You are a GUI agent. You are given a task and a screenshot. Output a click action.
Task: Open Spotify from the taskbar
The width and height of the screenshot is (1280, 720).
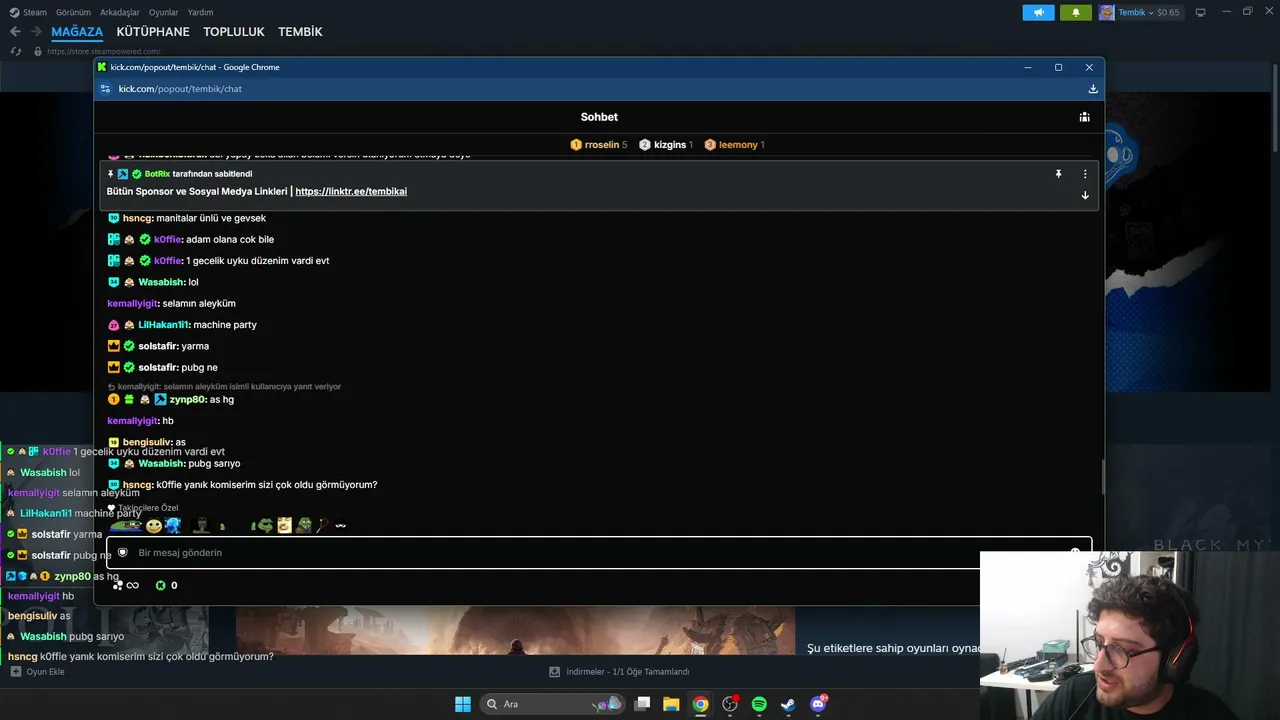[x=759, y=704]
